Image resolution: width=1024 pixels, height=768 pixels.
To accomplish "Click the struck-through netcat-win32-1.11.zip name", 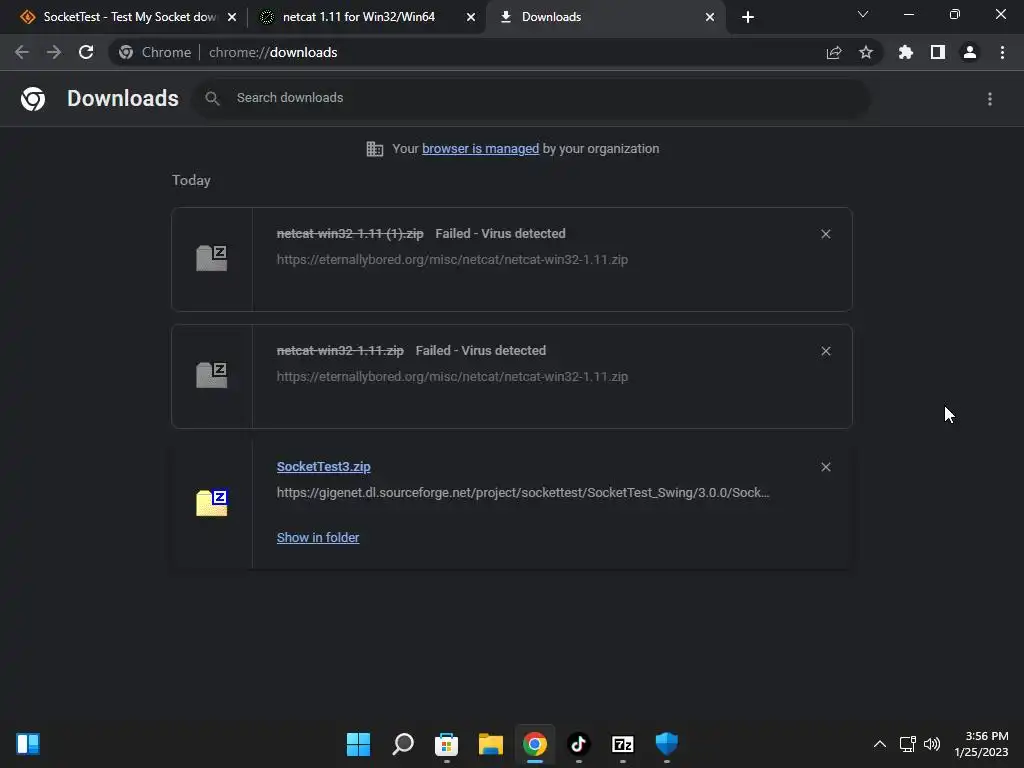I will (340, 351).
